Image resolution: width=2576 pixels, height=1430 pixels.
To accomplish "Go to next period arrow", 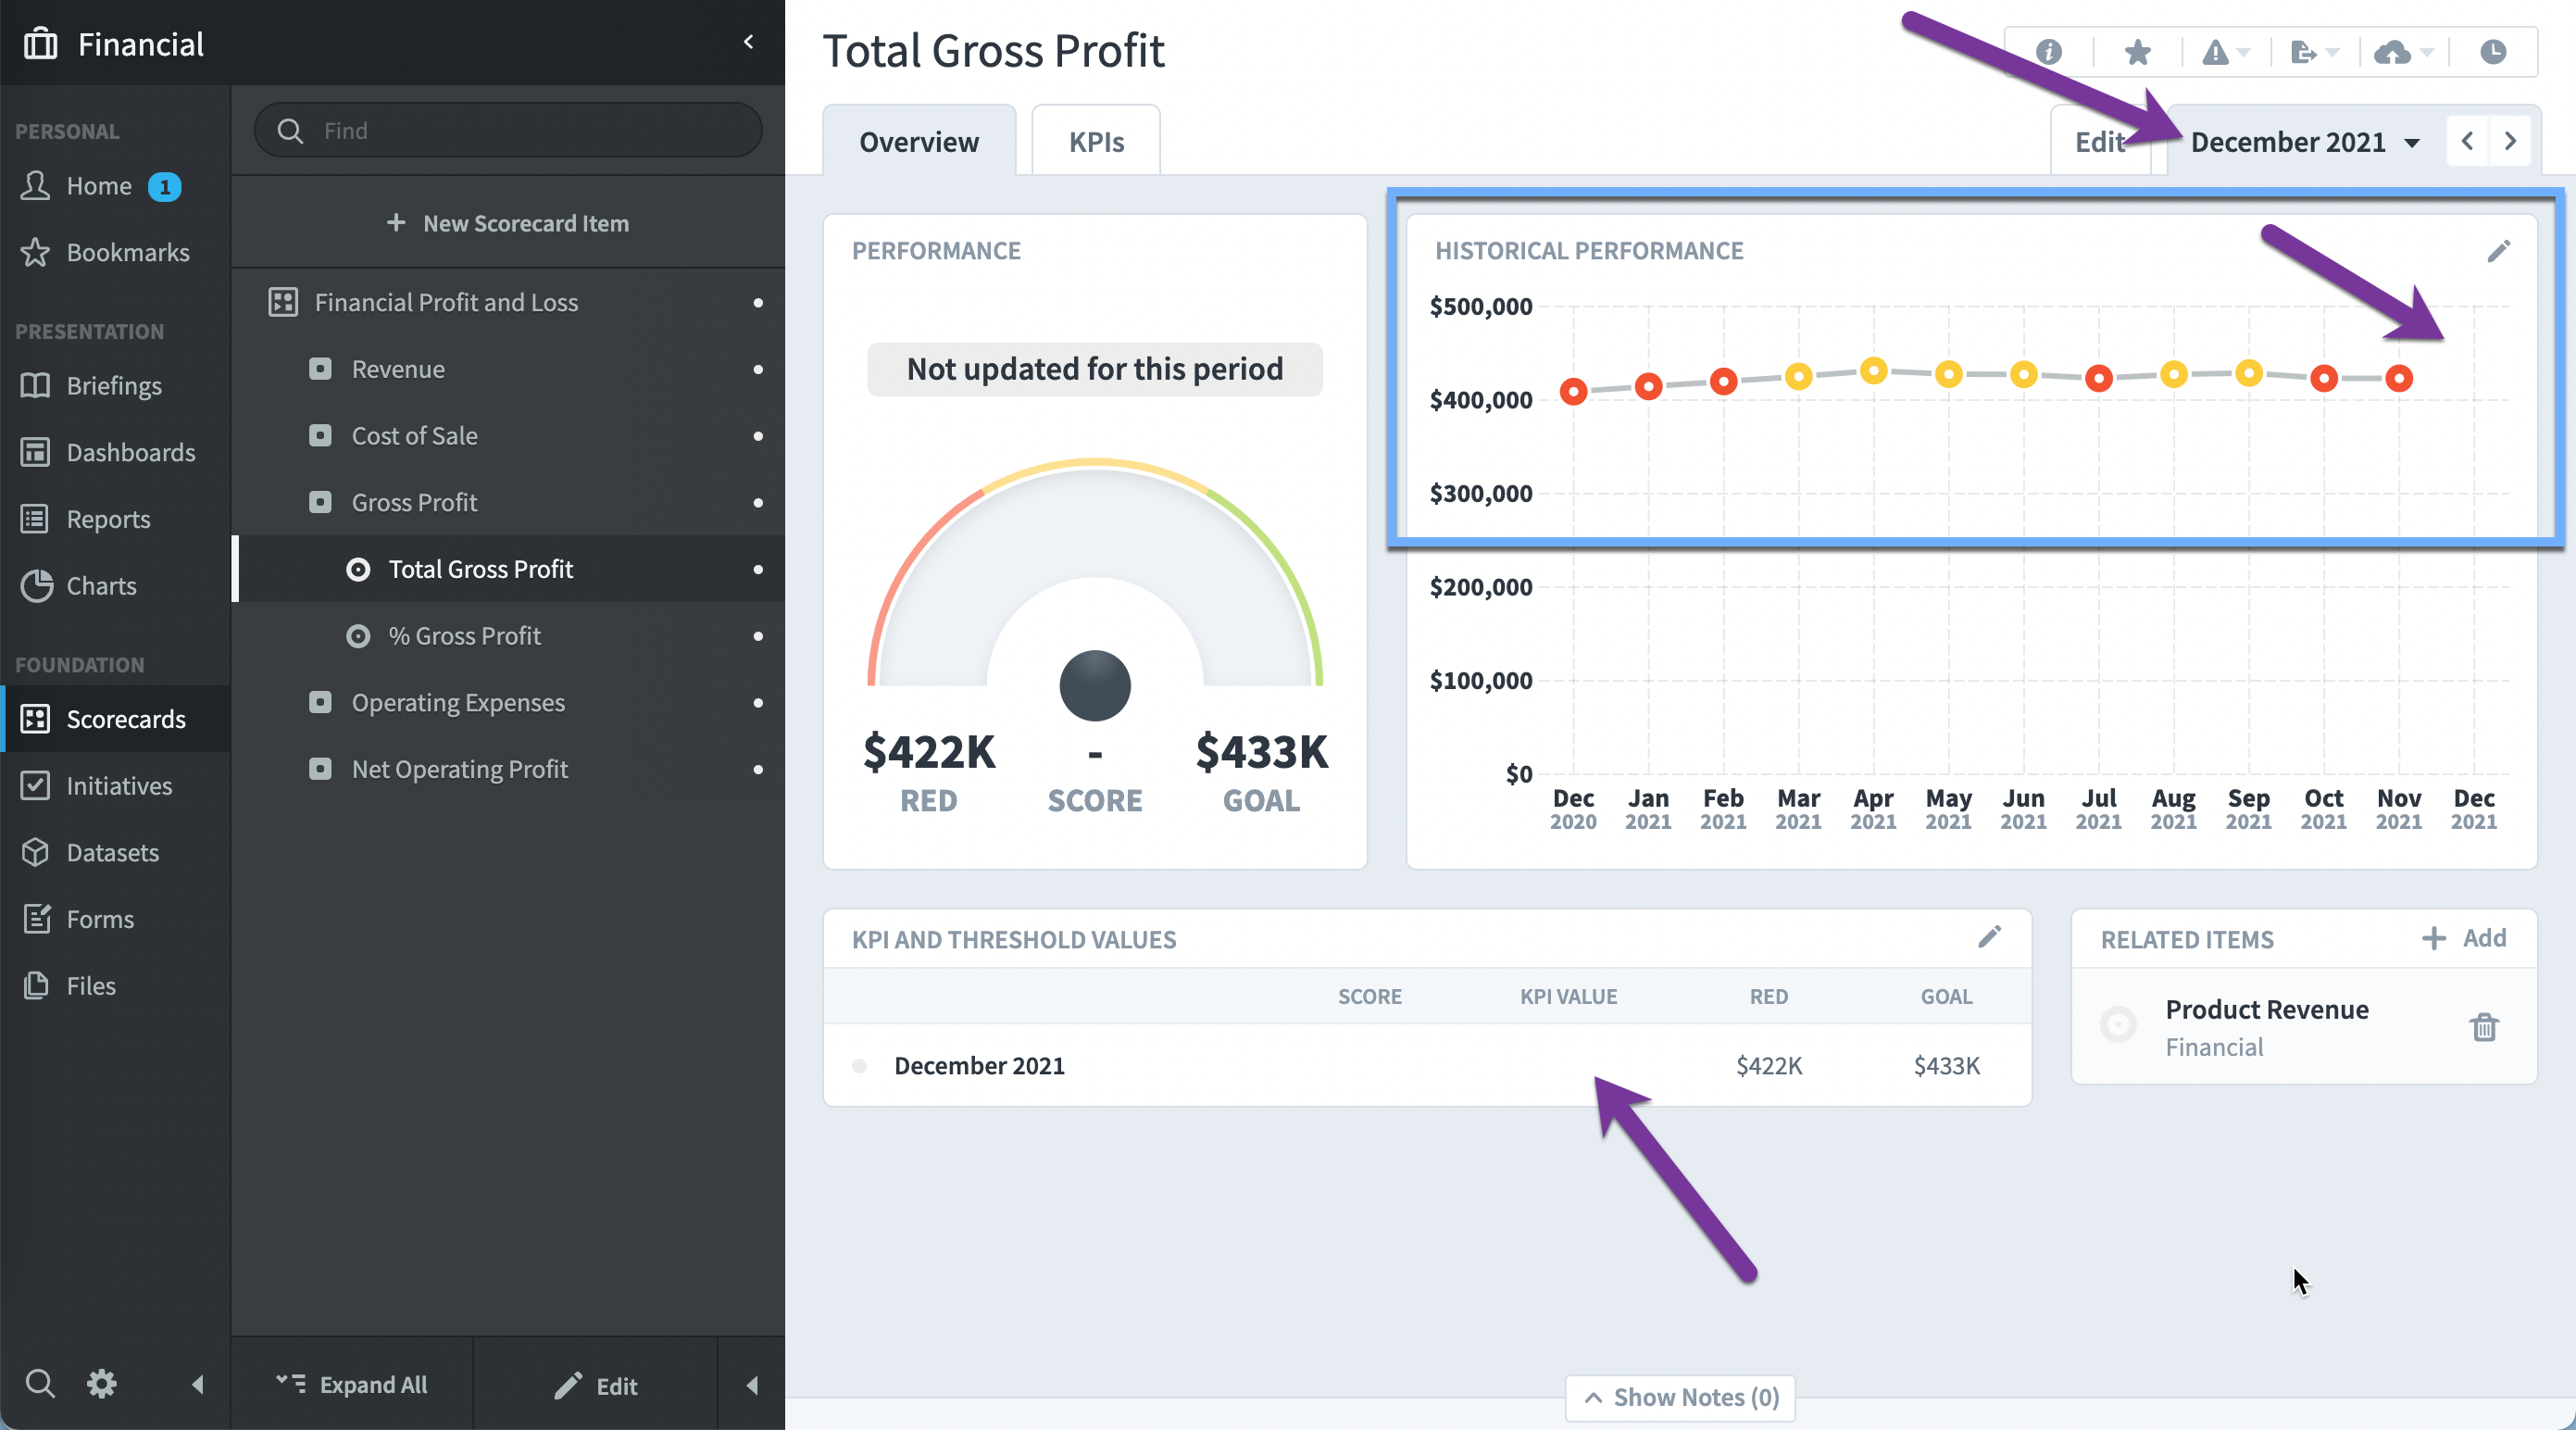I will point(2510,142).
